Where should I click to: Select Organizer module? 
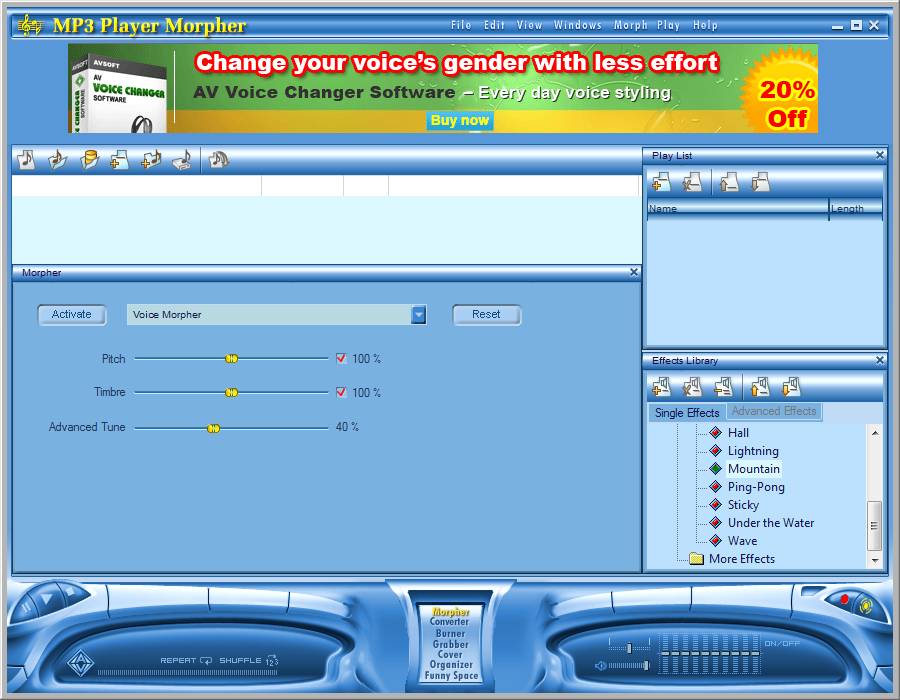pos(451,664)
